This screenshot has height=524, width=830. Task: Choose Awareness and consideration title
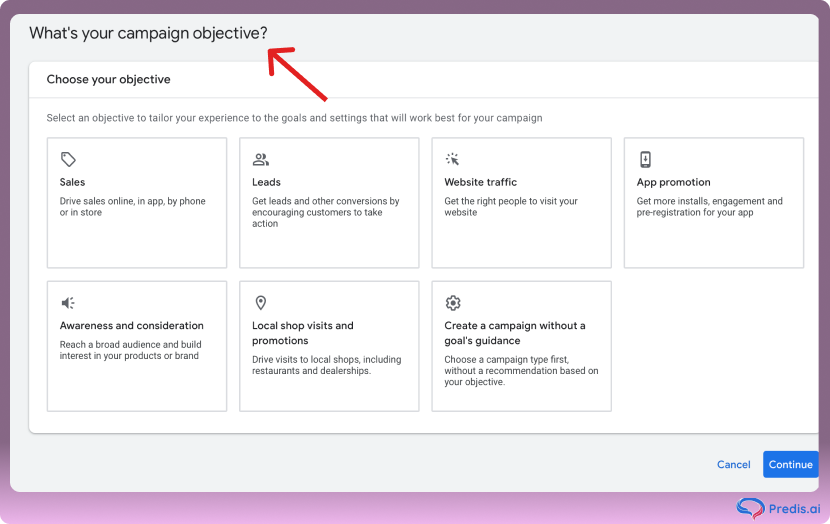pos(131,326)
